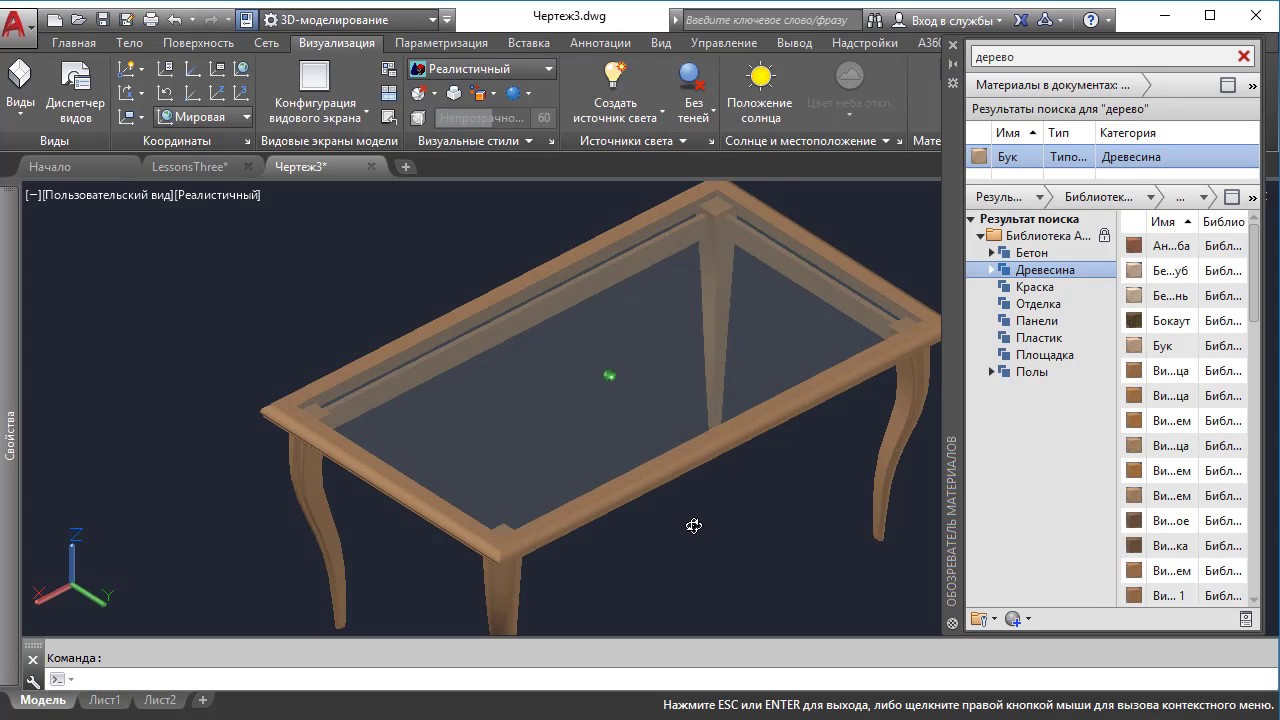Close the Materials Browser palette with X

[x=953, y=46]
